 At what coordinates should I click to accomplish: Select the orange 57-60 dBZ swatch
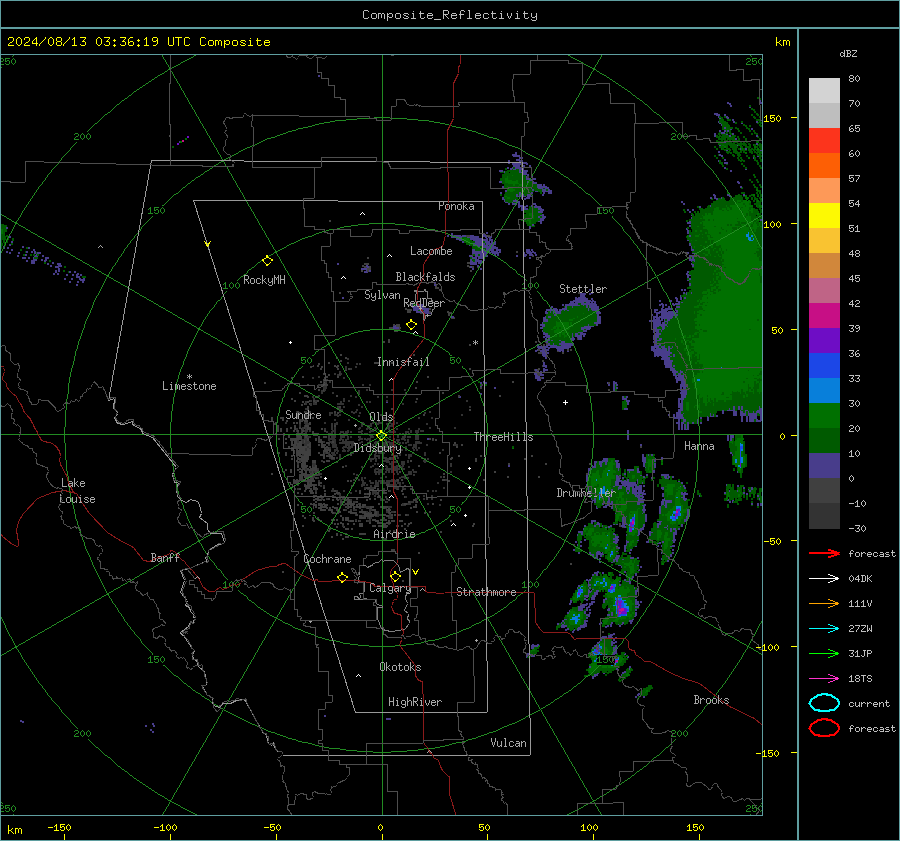(x=824, y=166)
